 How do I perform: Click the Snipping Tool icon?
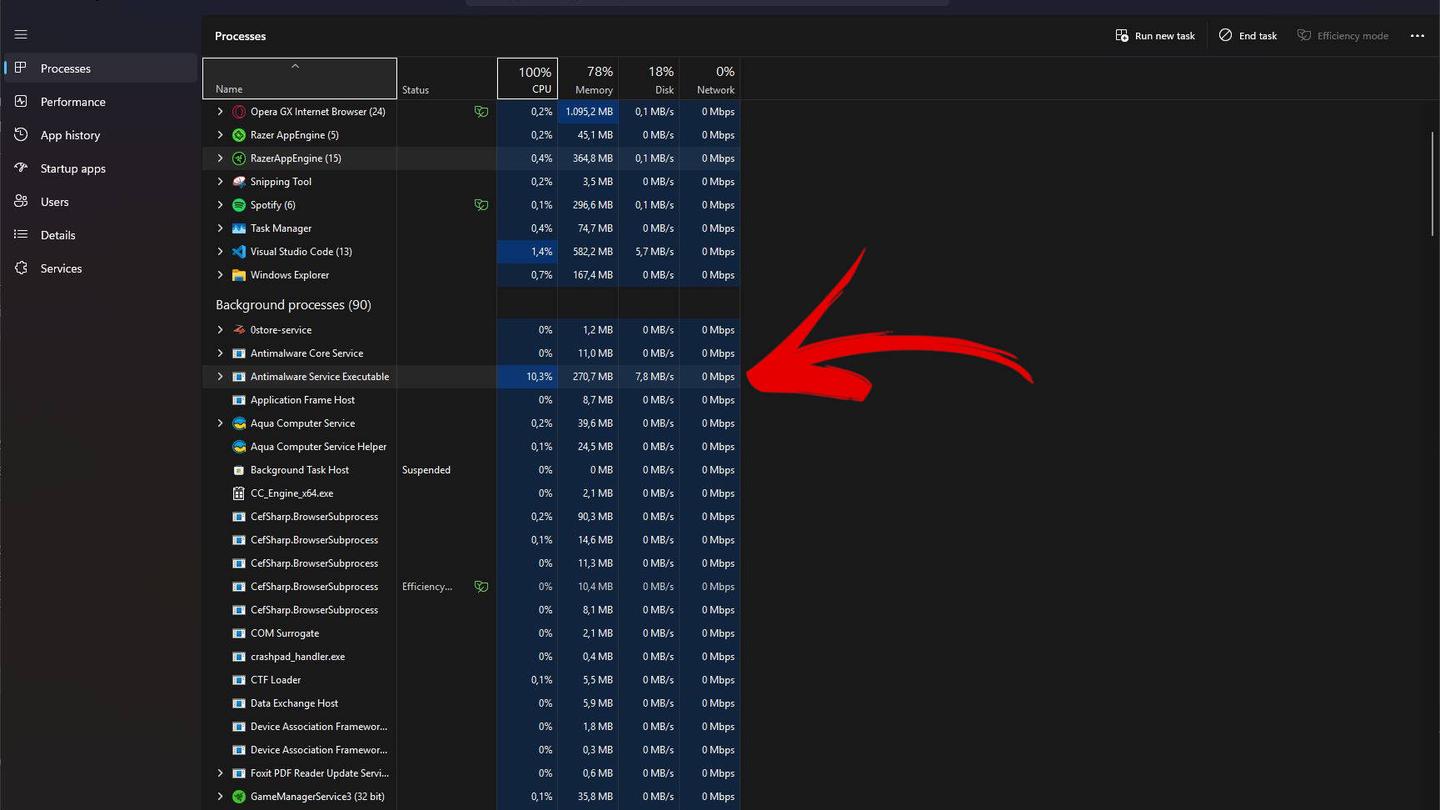pyautogui.click(x=239, y=182)
